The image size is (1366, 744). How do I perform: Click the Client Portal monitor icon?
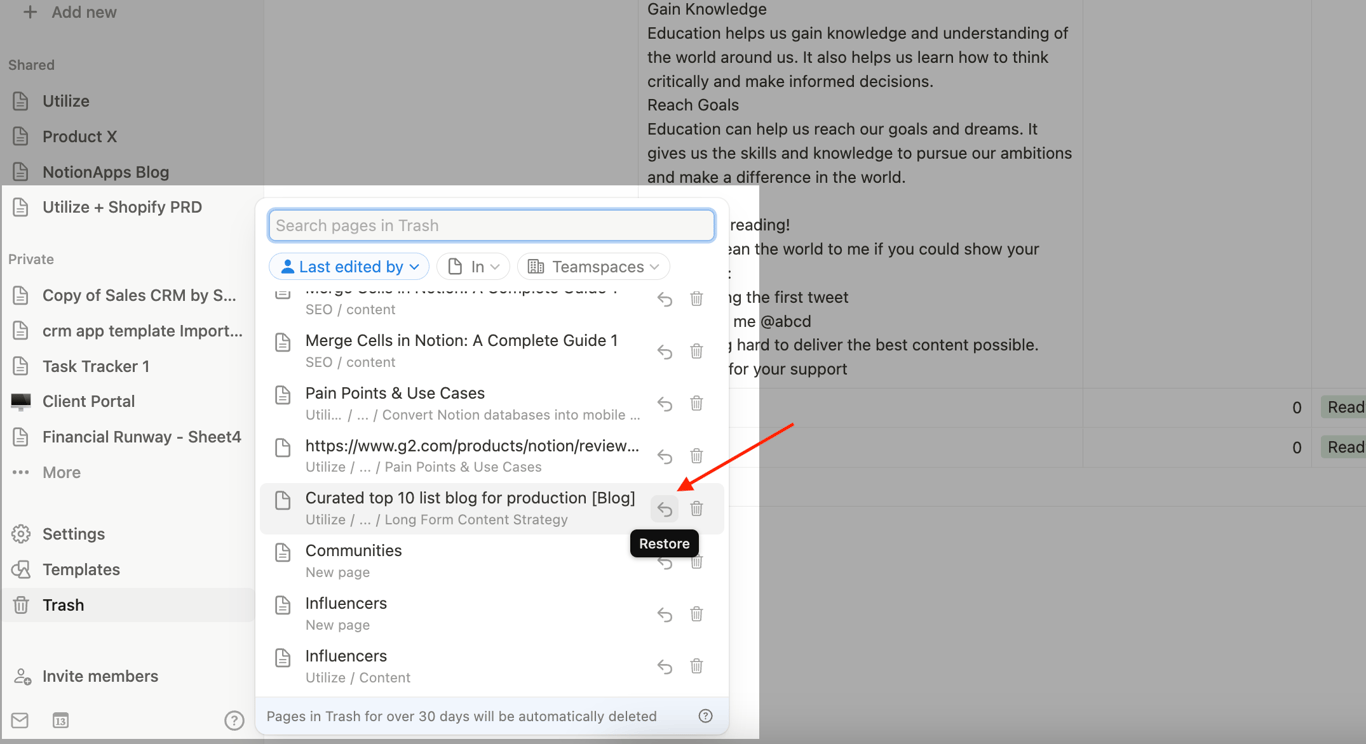coord(21,401)
